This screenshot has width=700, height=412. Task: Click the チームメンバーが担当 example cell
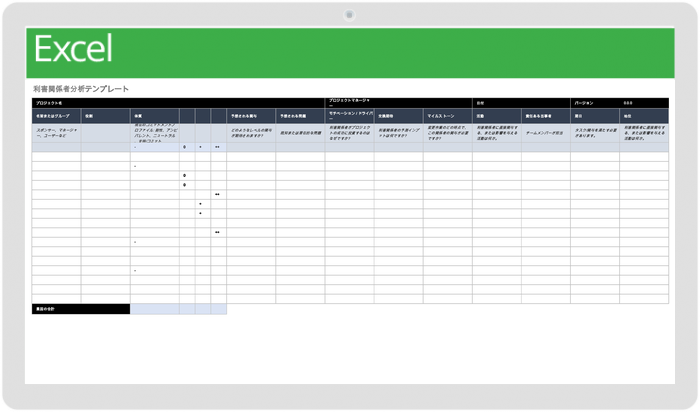(546, 133)
